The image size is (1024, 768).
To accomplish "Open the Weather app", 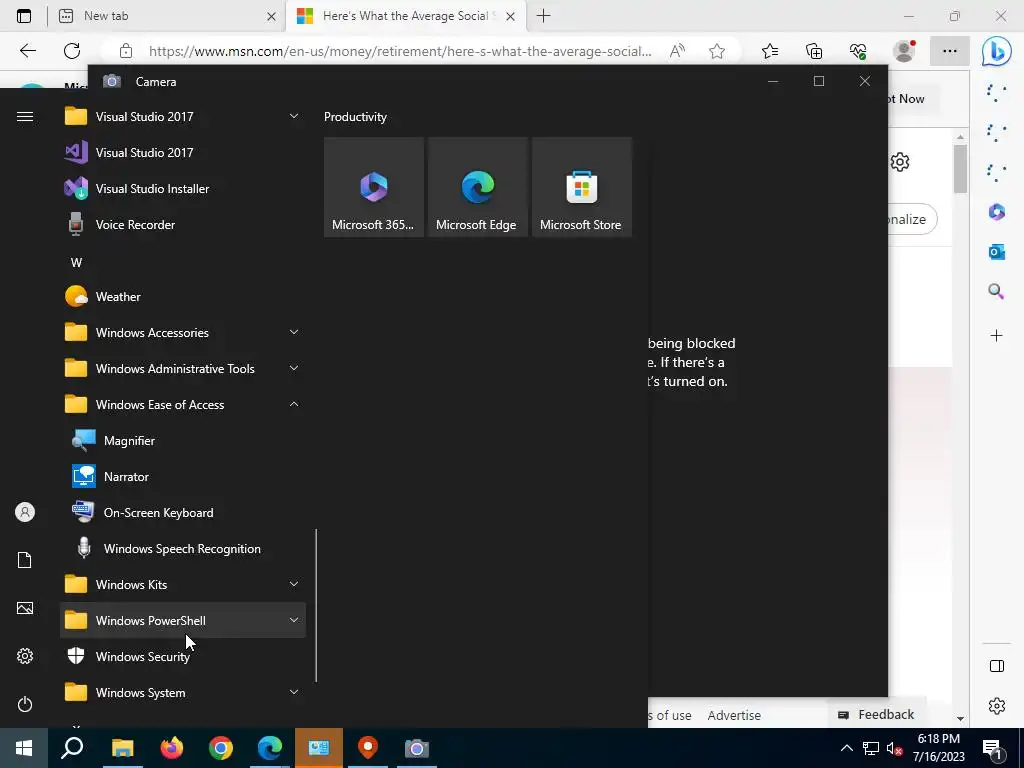I will point(183,296).
